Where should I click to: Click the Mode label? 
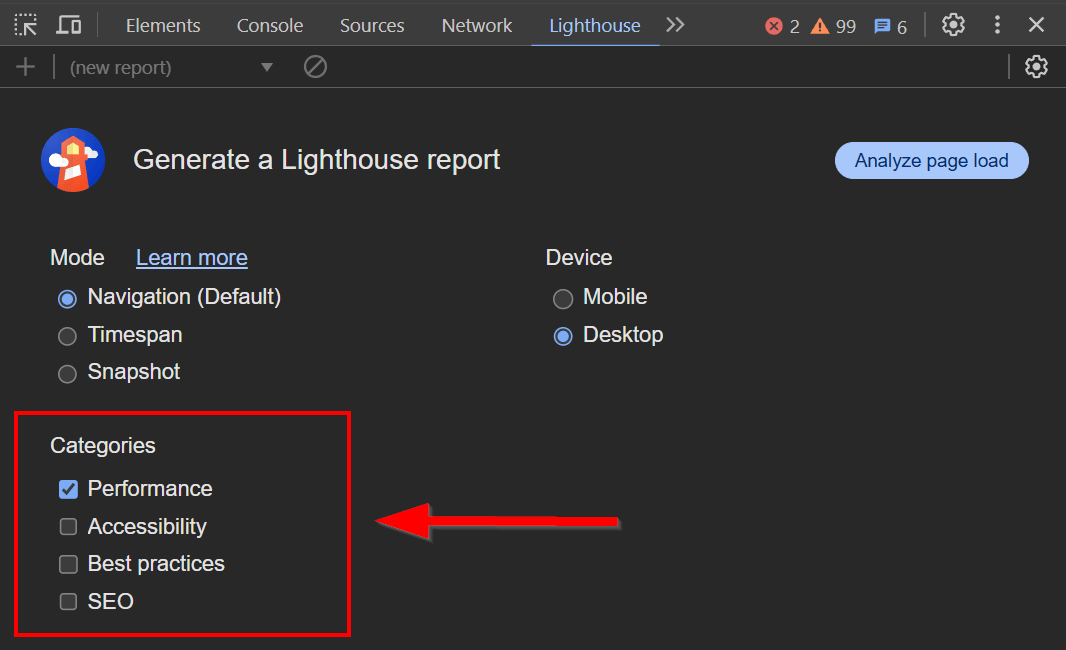click(x=78, y=258)
